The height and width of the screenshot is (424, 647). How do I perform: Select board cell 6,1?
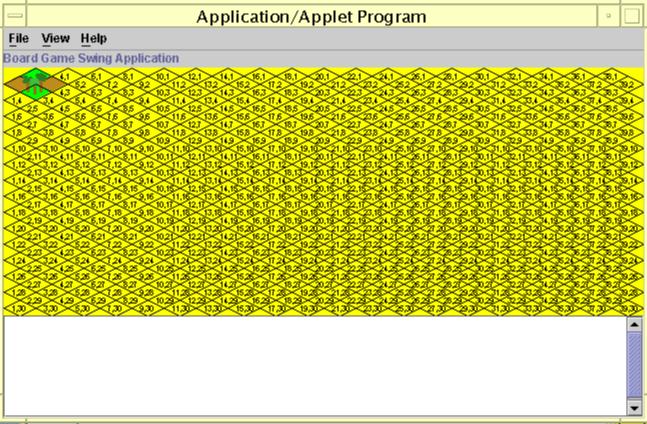(99, 76)
